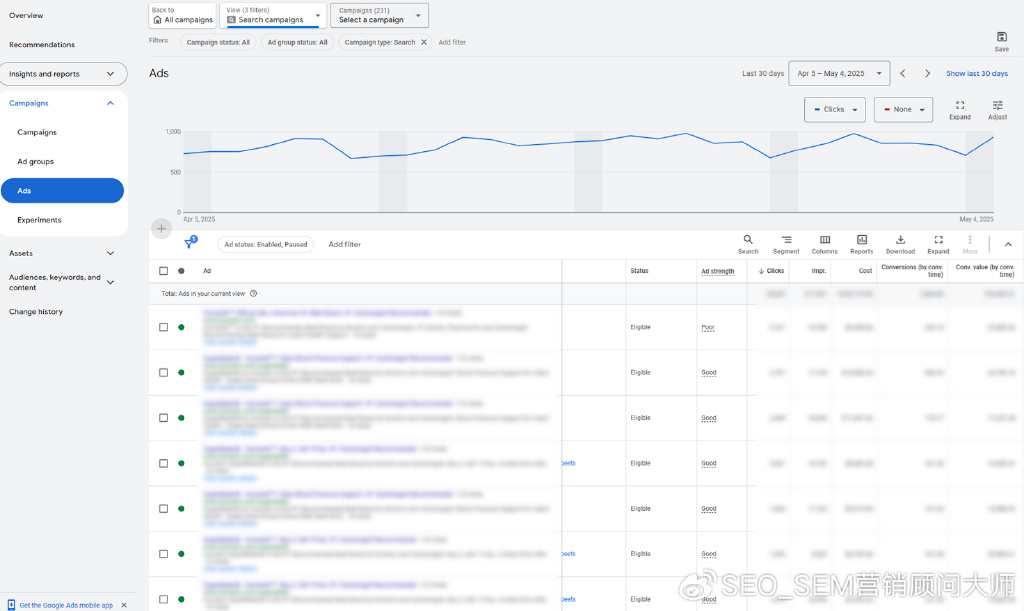
Task: Expand the chart using Expand icon
Action: point(960,110)
